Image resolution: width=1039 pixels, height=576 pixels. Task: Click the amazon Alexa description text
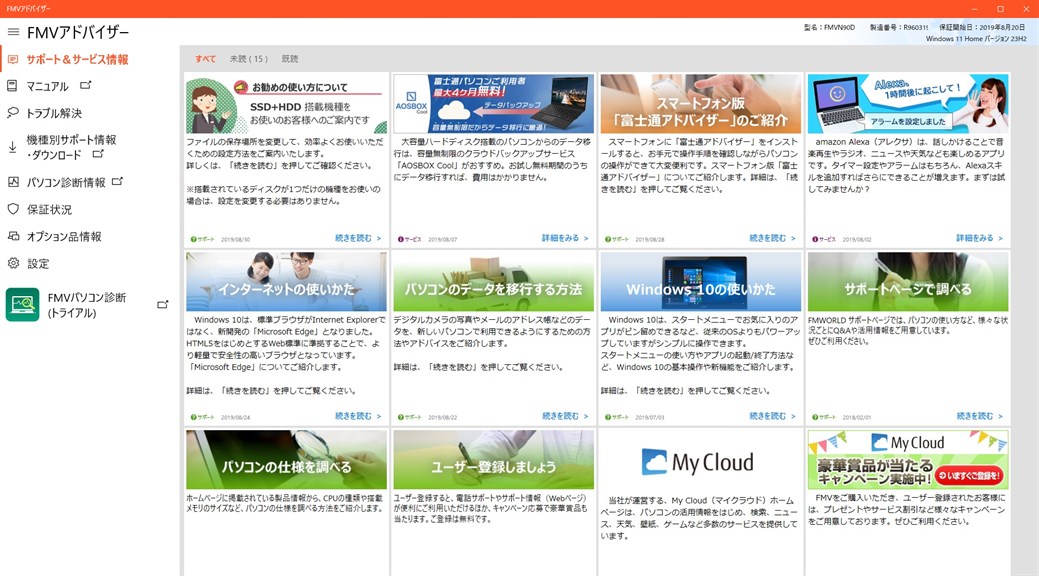[x=906, y=166]
